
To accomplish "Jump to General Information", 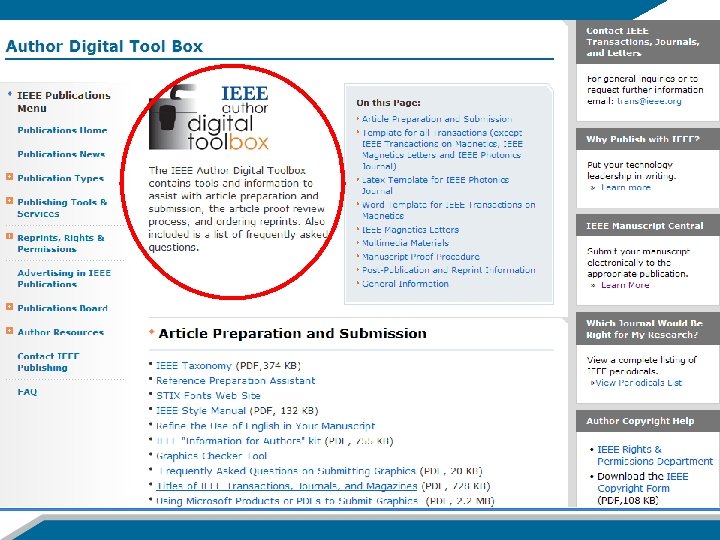I will coord(405,284).
